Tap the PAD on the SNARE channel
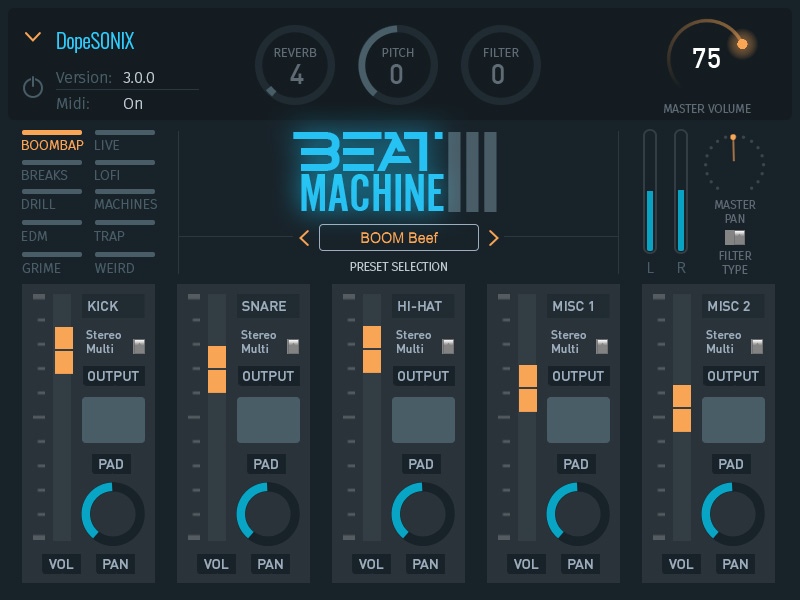The height and width of the screenshot is (600, 800). click(x=268, y=420)
